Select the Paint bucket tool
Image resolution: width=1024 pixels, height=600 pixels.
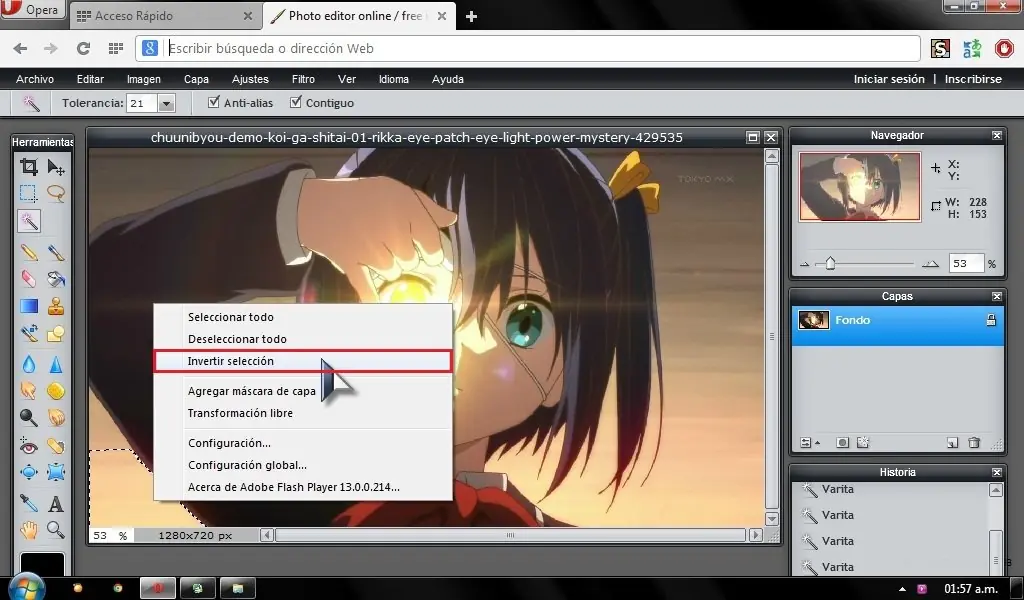(x=56, y=279)
